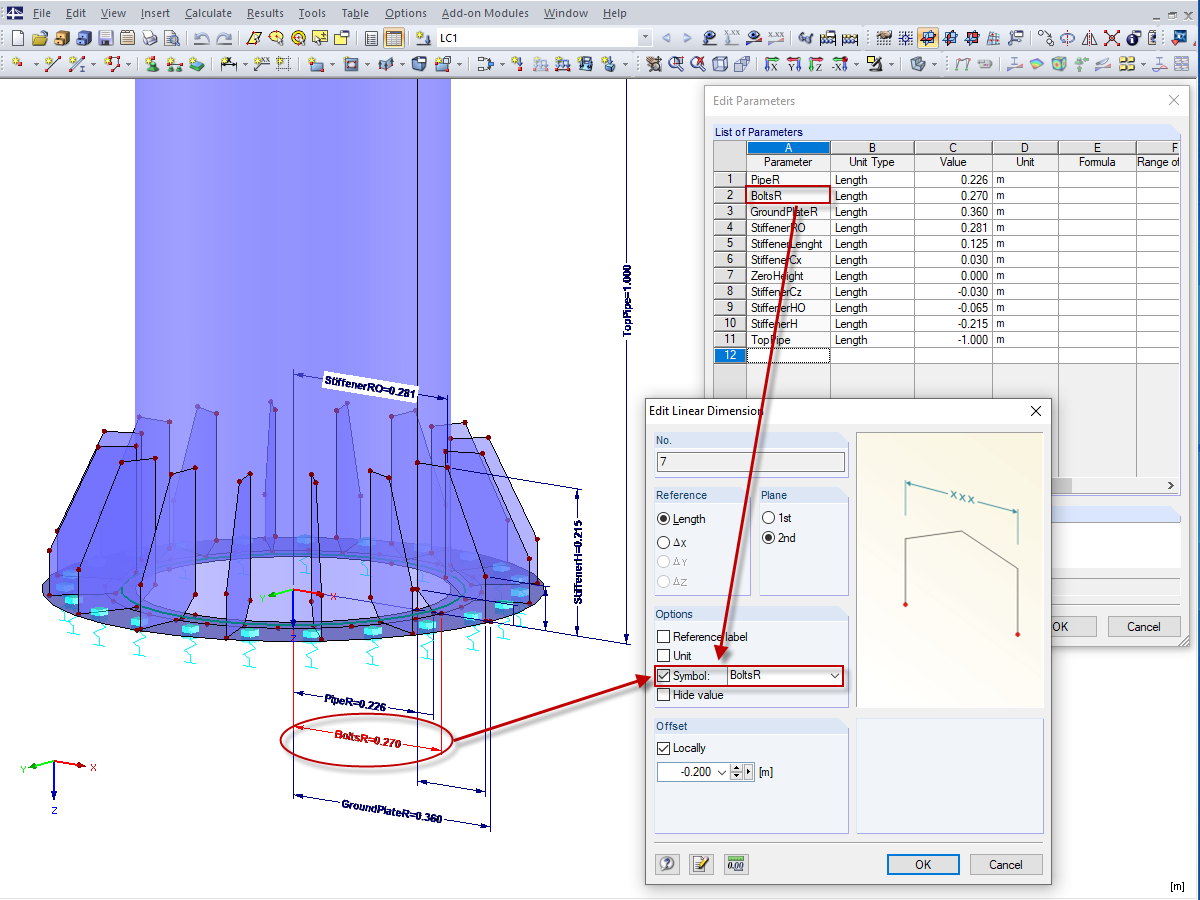Open the Insert menu

point(155,13)
